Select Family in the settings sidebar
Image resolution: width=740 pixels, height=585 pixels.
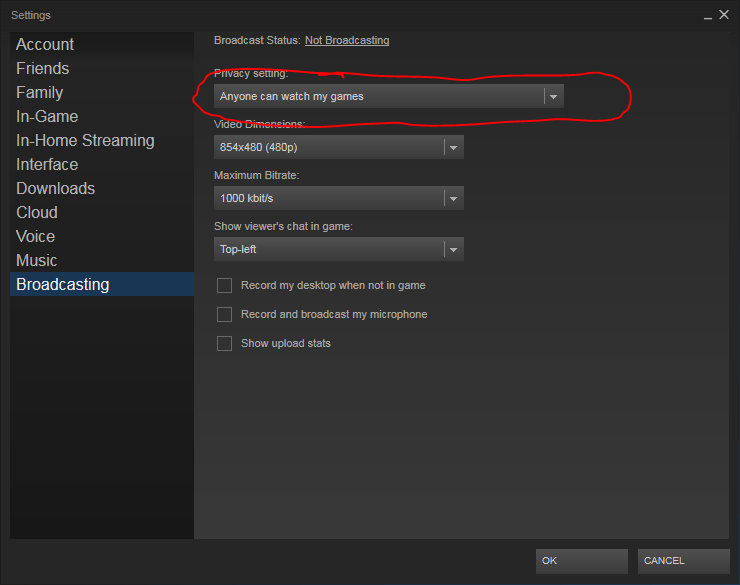[x=101, y=92]
